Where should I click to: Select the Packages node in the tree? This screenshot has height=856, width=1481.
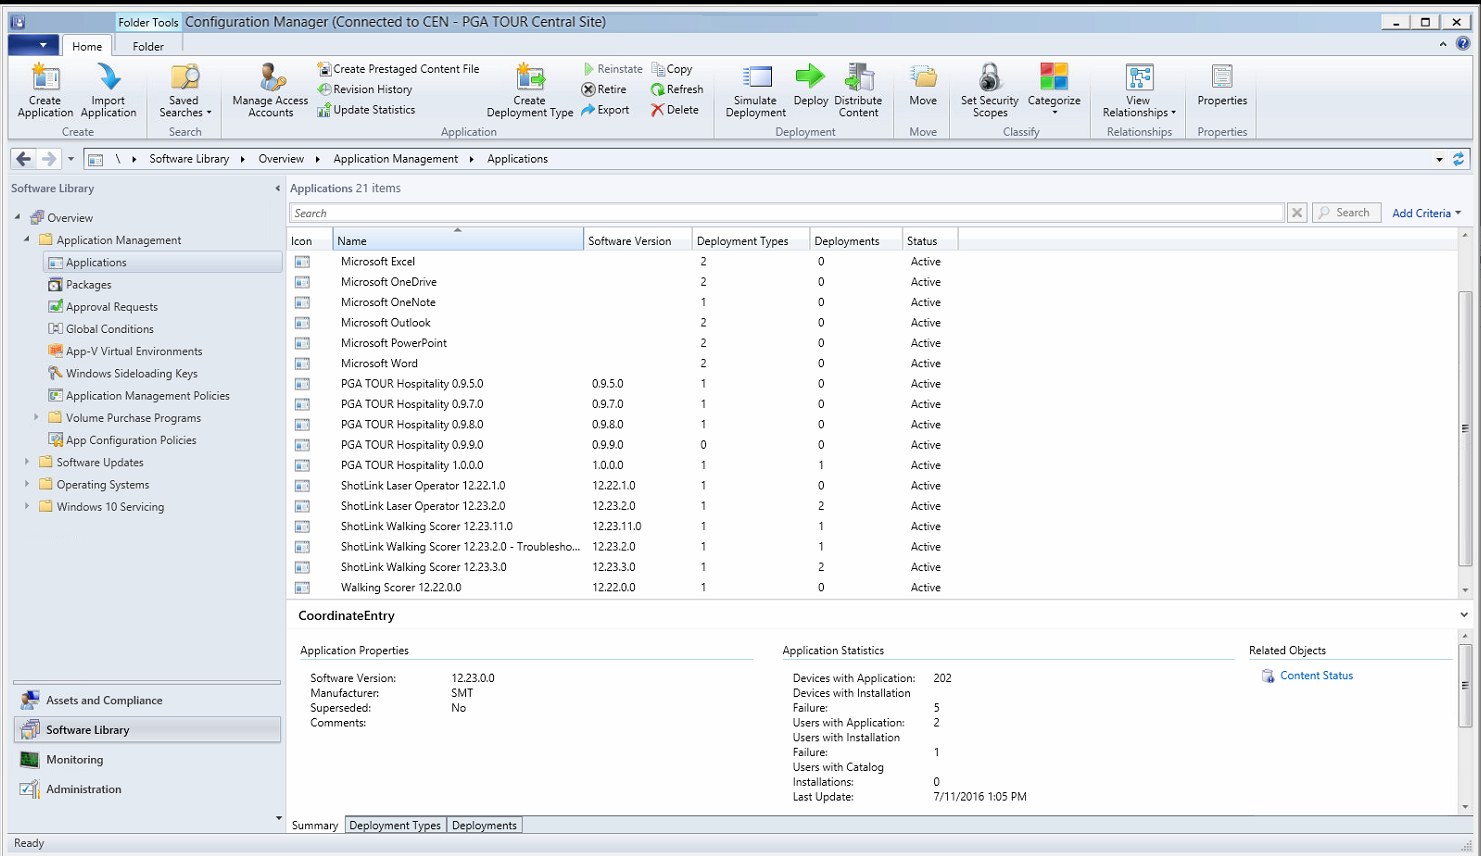tap(88, 285)
